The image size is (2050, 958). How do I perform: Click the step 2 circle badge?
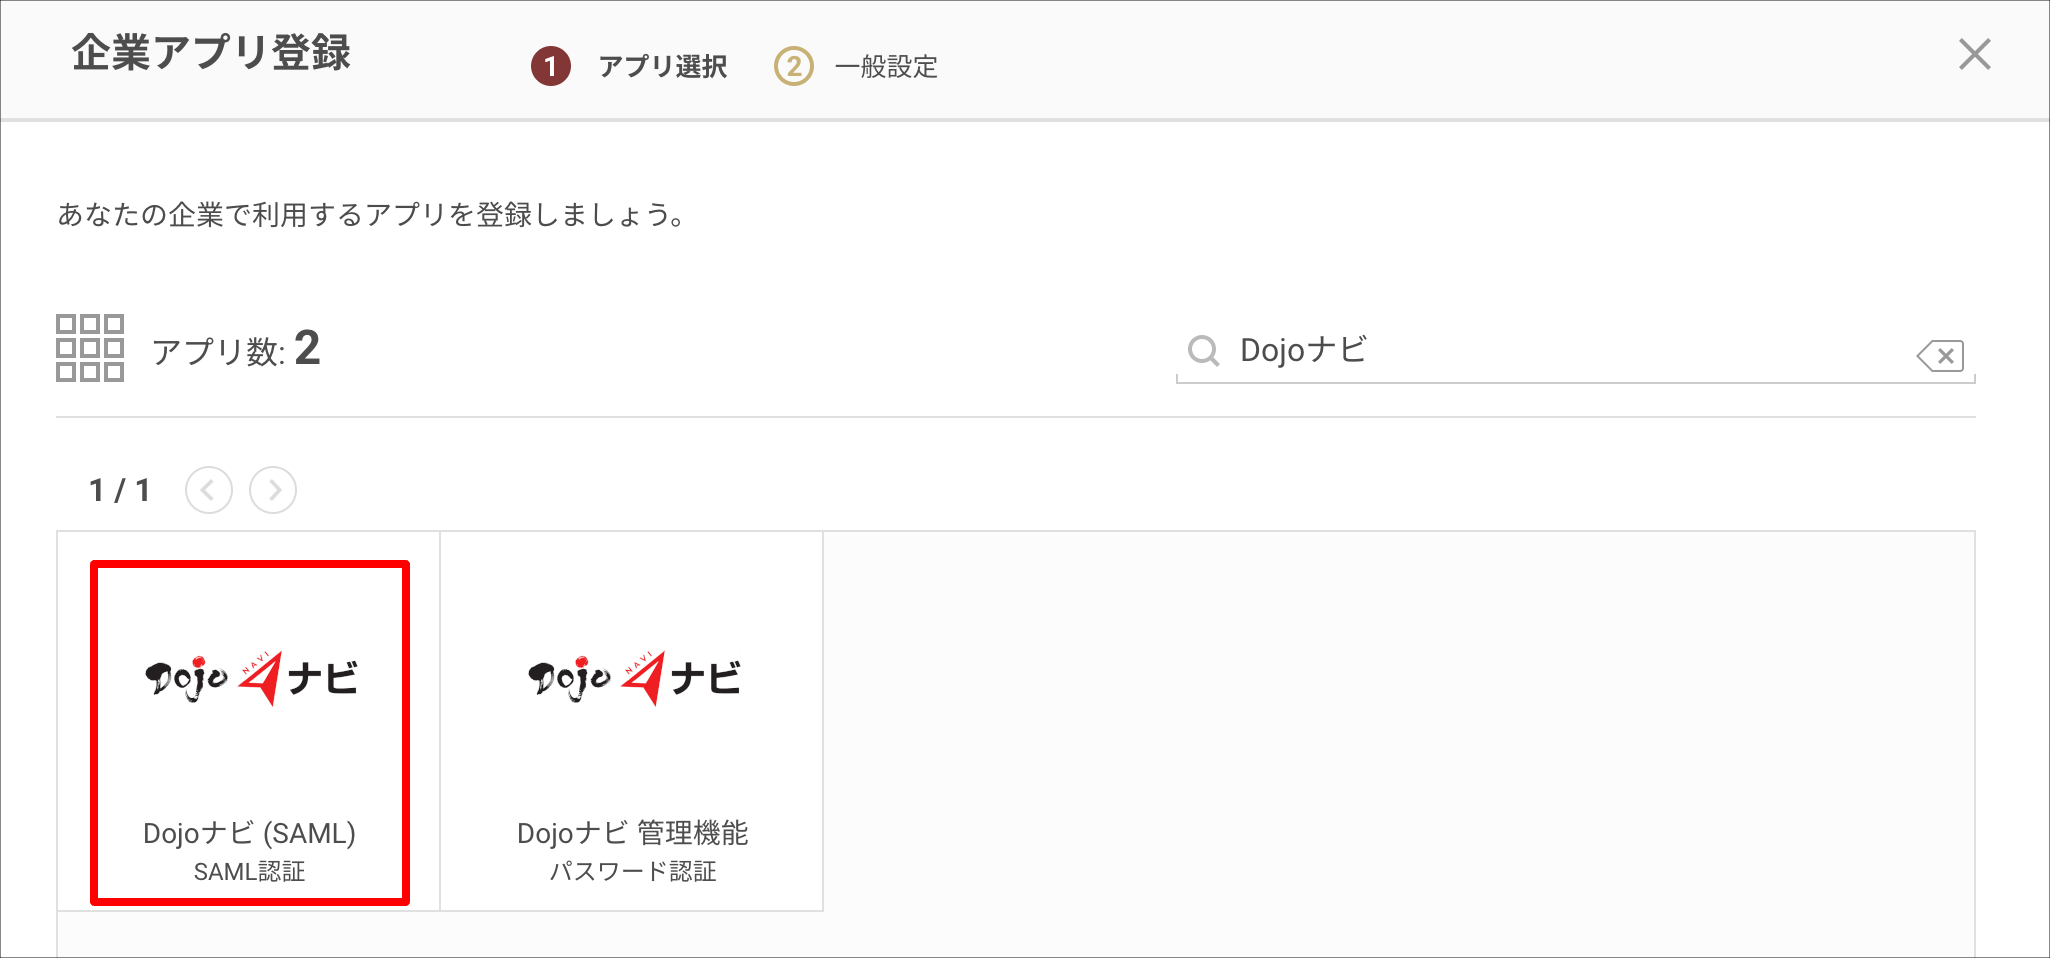[794, 67]
